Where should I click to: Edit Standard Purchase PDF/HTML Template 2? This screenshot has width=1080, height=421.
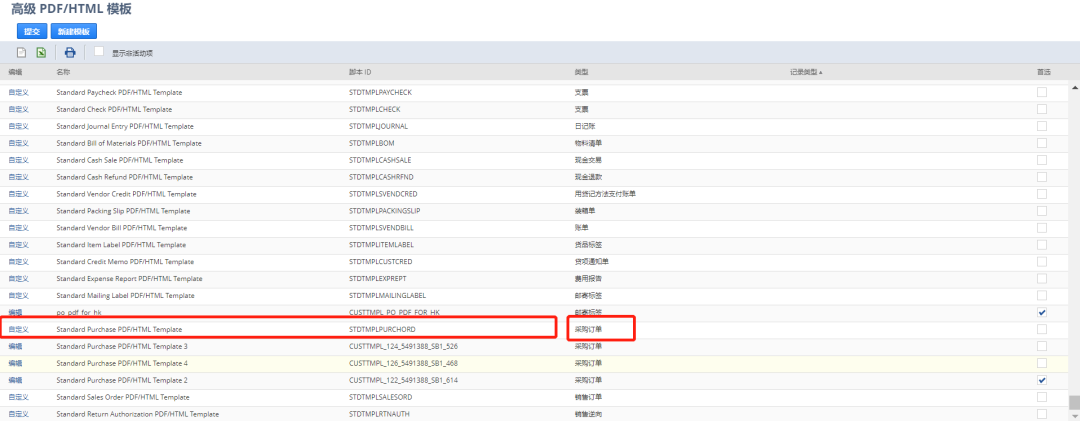tap(15, 380)
